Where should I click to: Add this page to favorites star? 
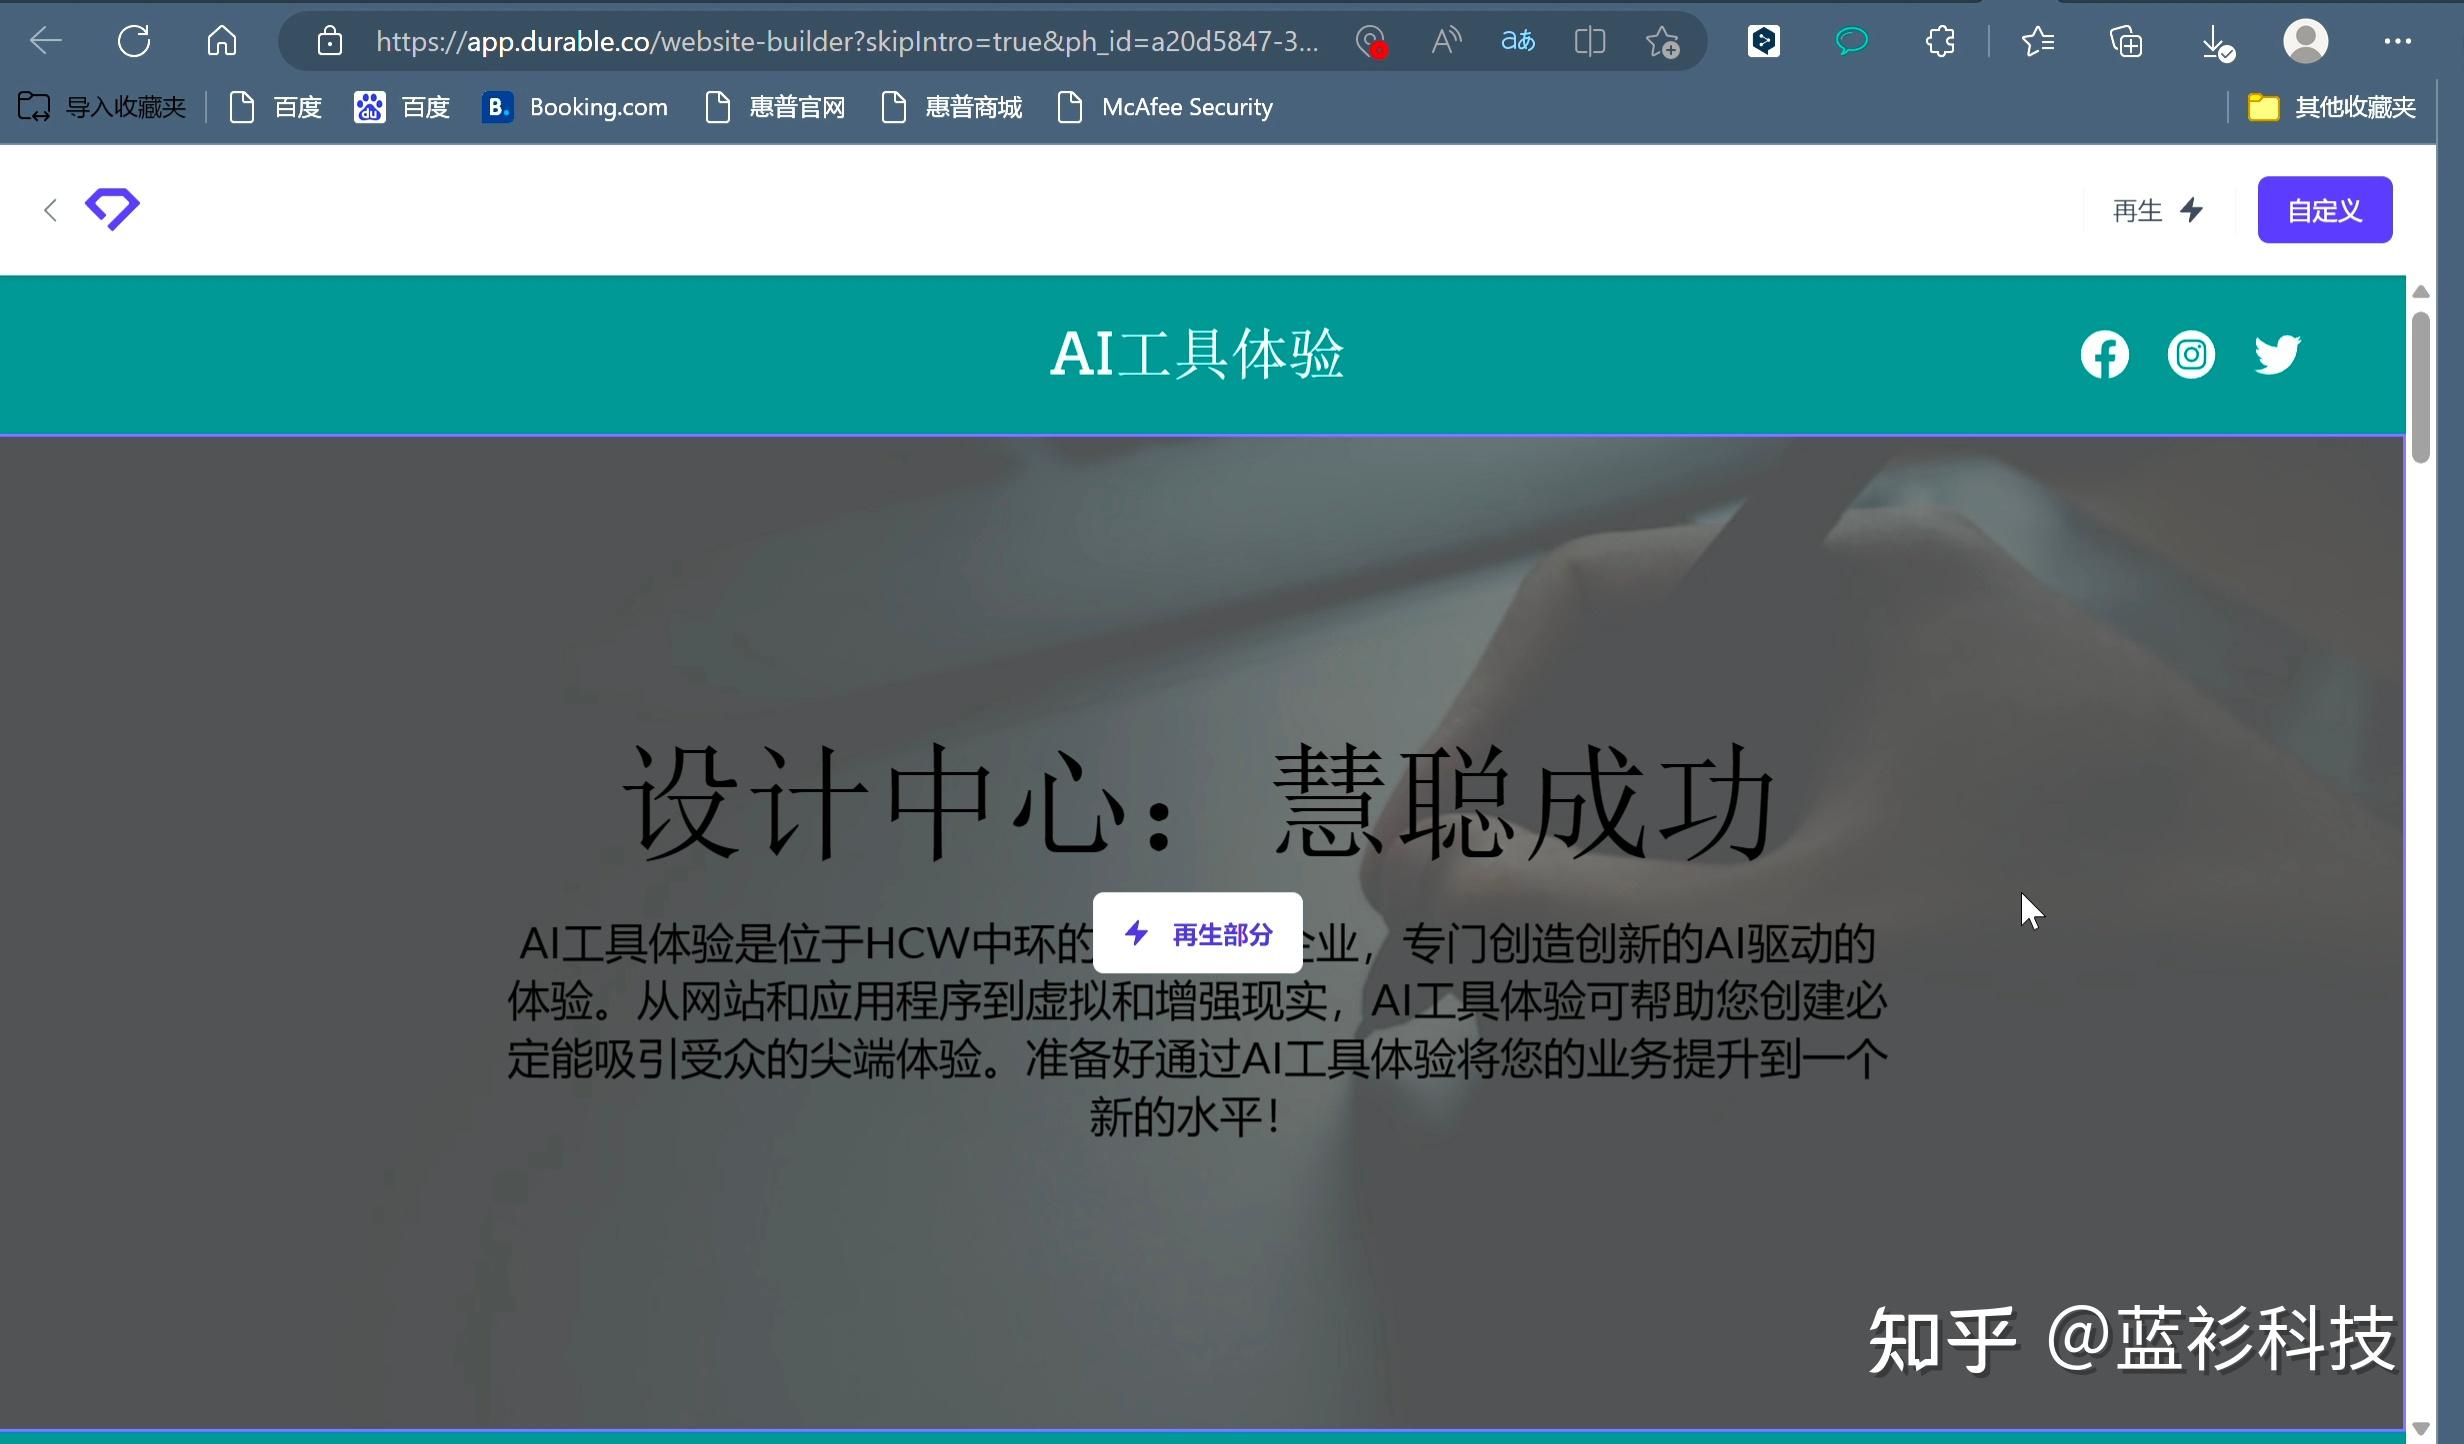1662,41
